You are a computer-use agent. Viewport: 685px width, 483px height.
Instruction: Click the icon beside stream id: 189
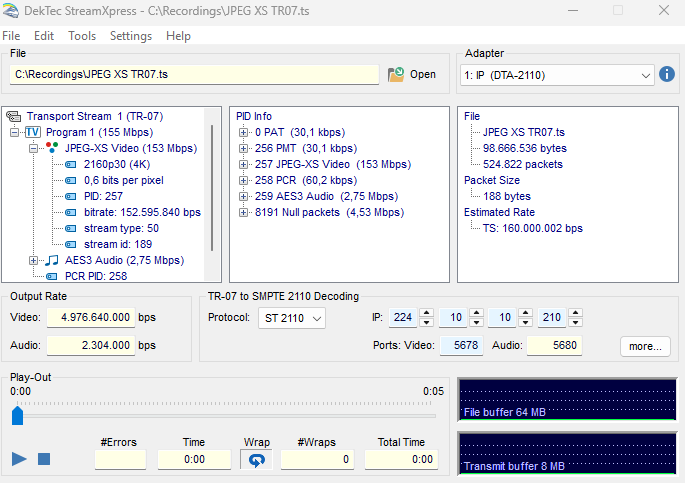70,245
